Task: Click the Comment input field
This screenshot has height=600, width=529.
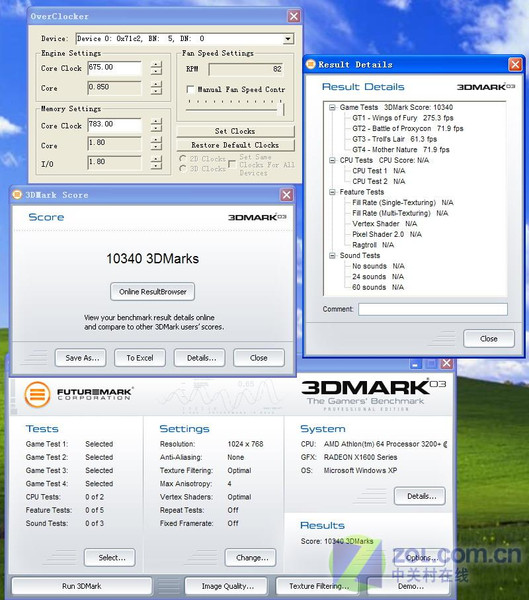Action: 433,309
